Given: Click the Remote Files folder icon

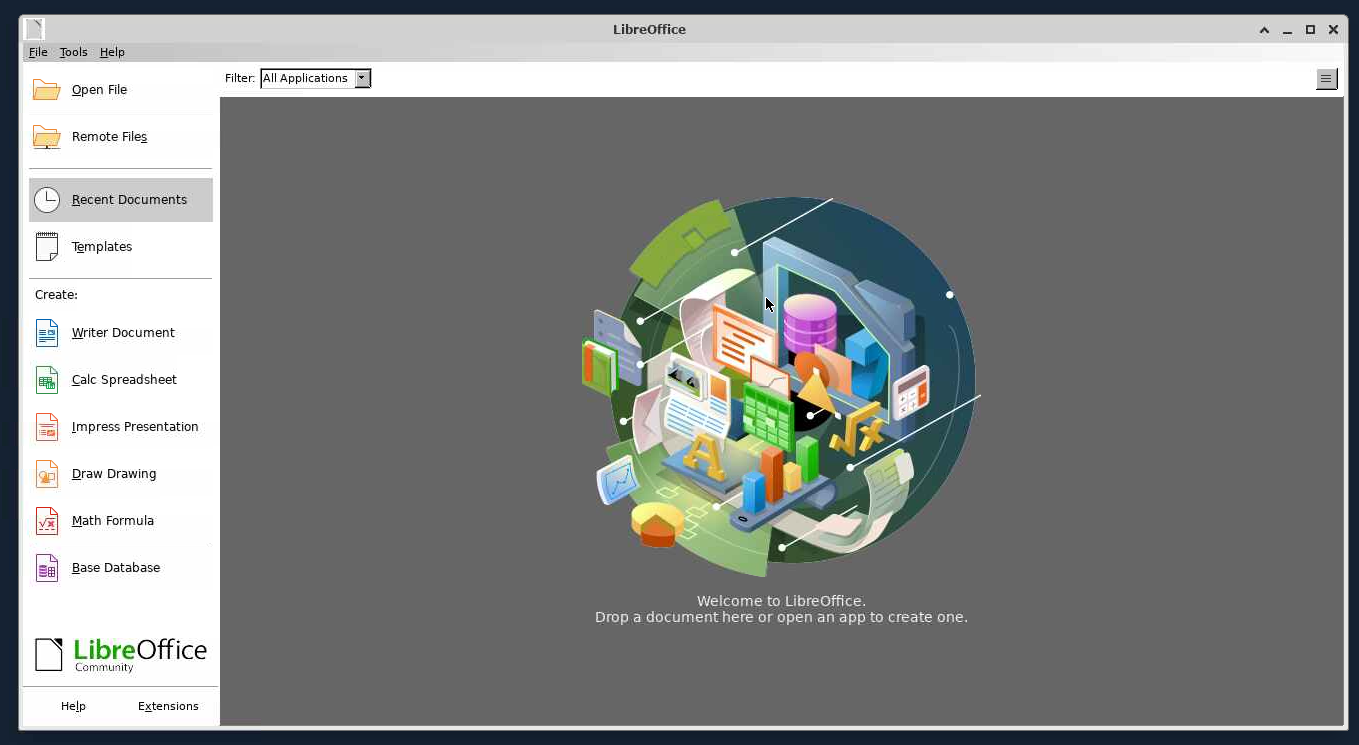Looking at the screenshot, I should coord(46,137).
